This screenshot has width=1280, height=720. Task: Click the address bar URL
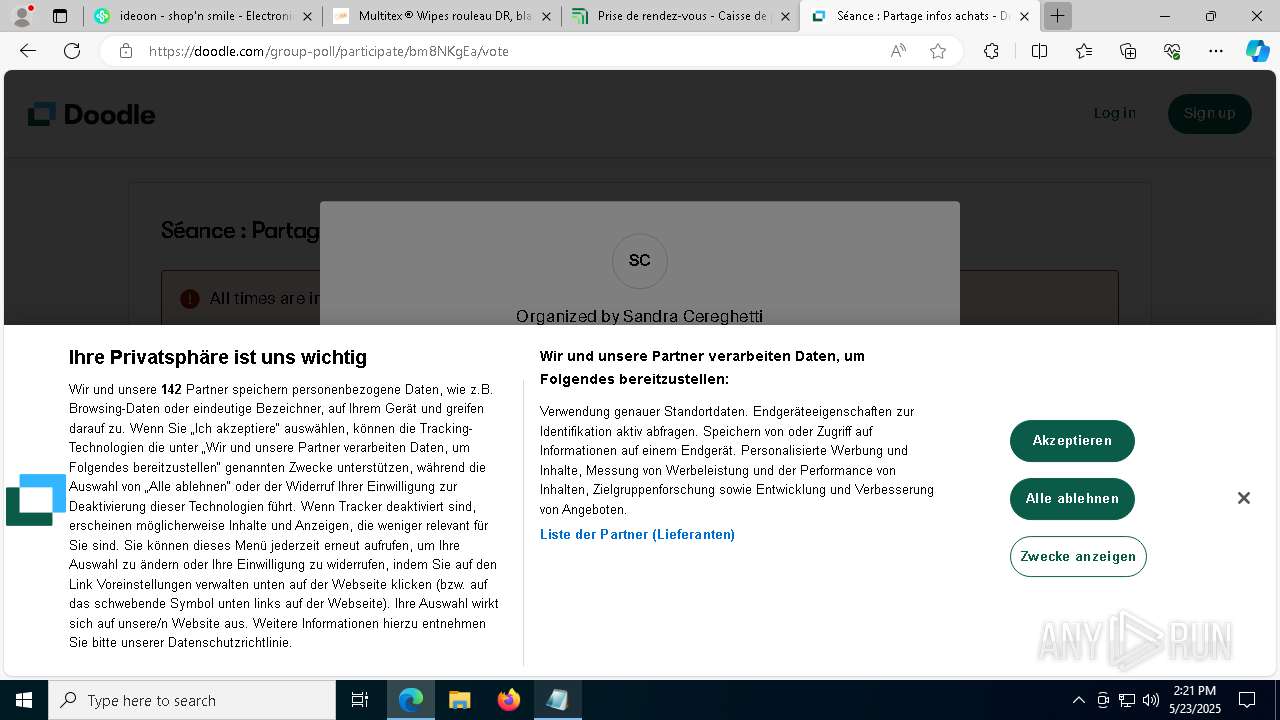[x=329, y=51]
